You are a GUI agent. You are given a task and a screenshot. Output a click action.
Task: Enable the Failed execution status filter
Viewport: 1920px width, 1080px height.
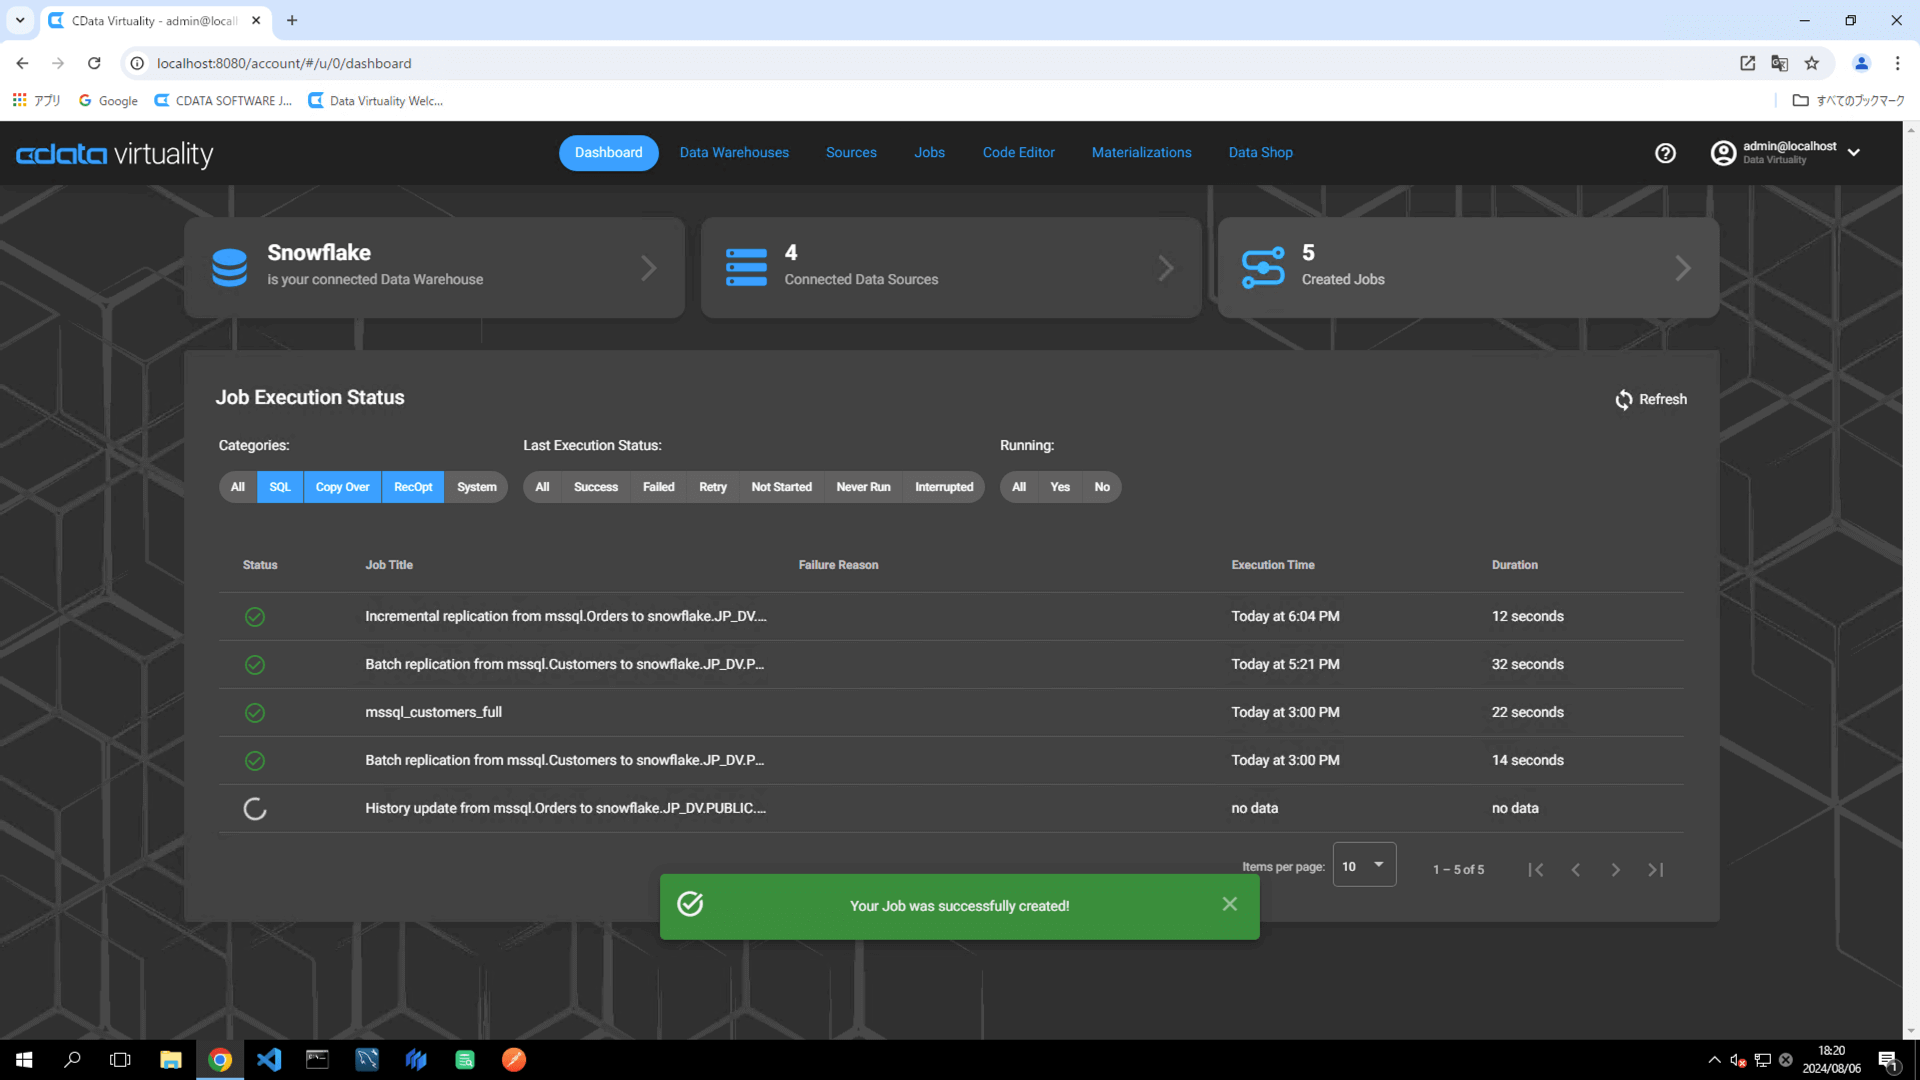658,487
